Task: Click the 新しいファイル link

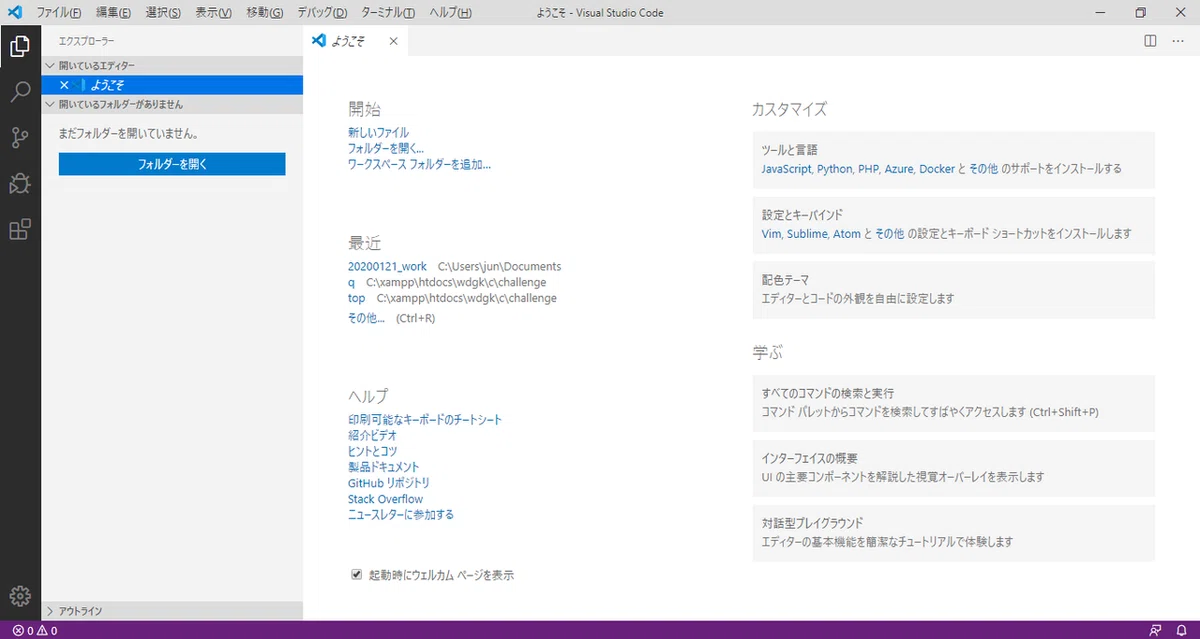Action: coord(378,132)
